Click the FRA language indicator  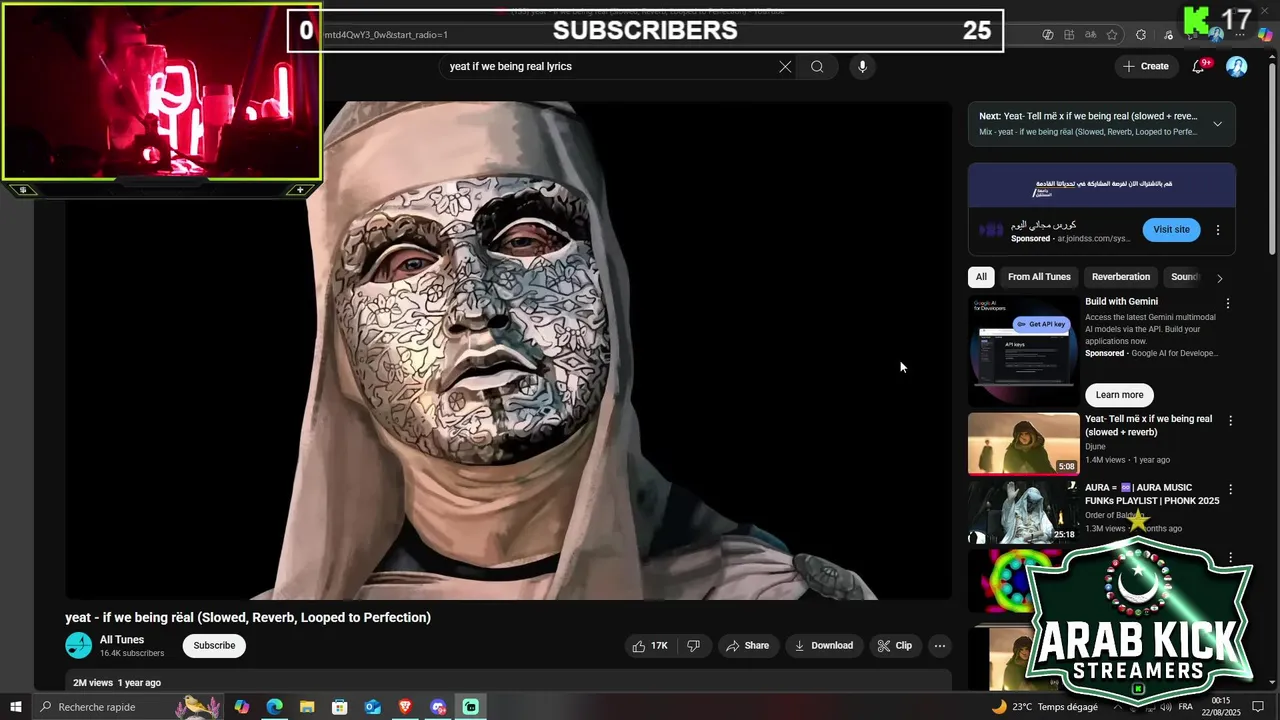(x=1185, y=707)
